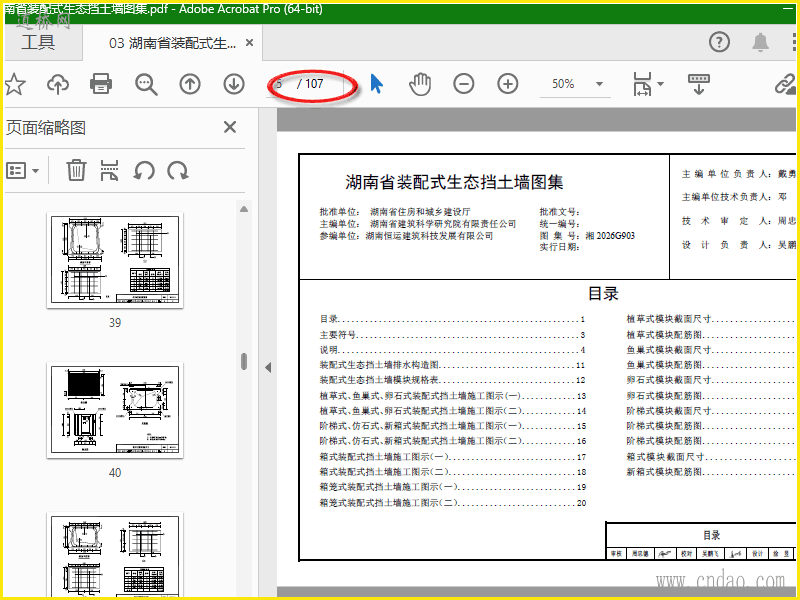Zoom in with the plus button
The height and width of the screenshot is (600, 800).
click(x=508, y=84)
